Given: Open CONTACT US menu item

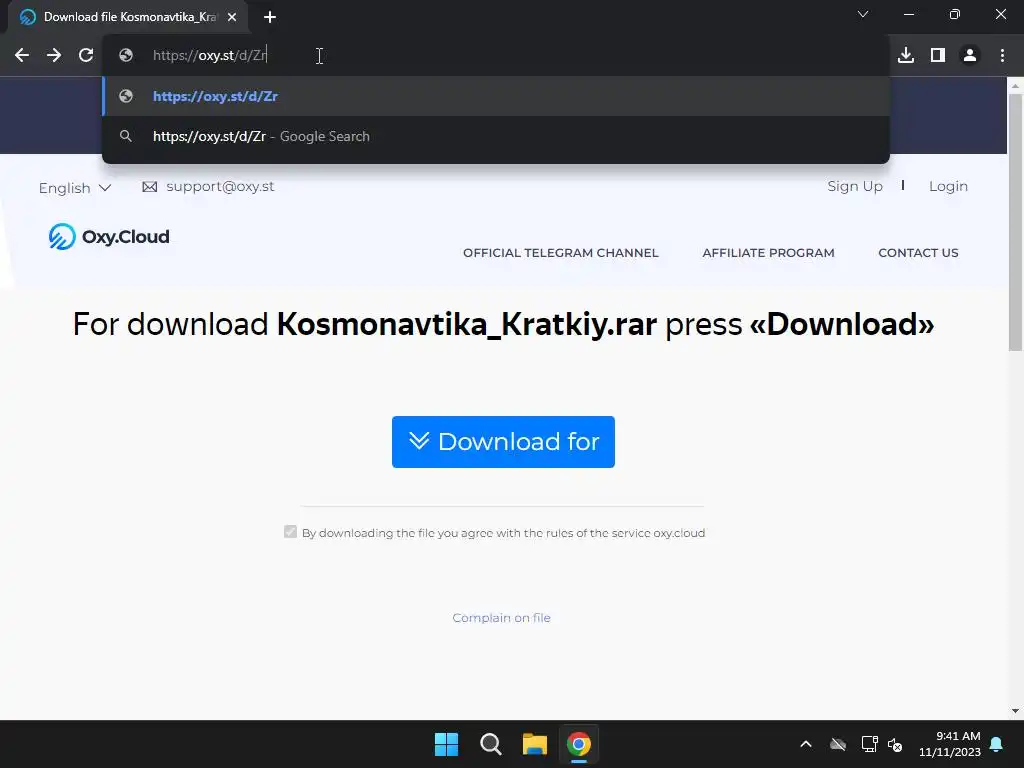Looking at the screenshot, I should [918, 253].
